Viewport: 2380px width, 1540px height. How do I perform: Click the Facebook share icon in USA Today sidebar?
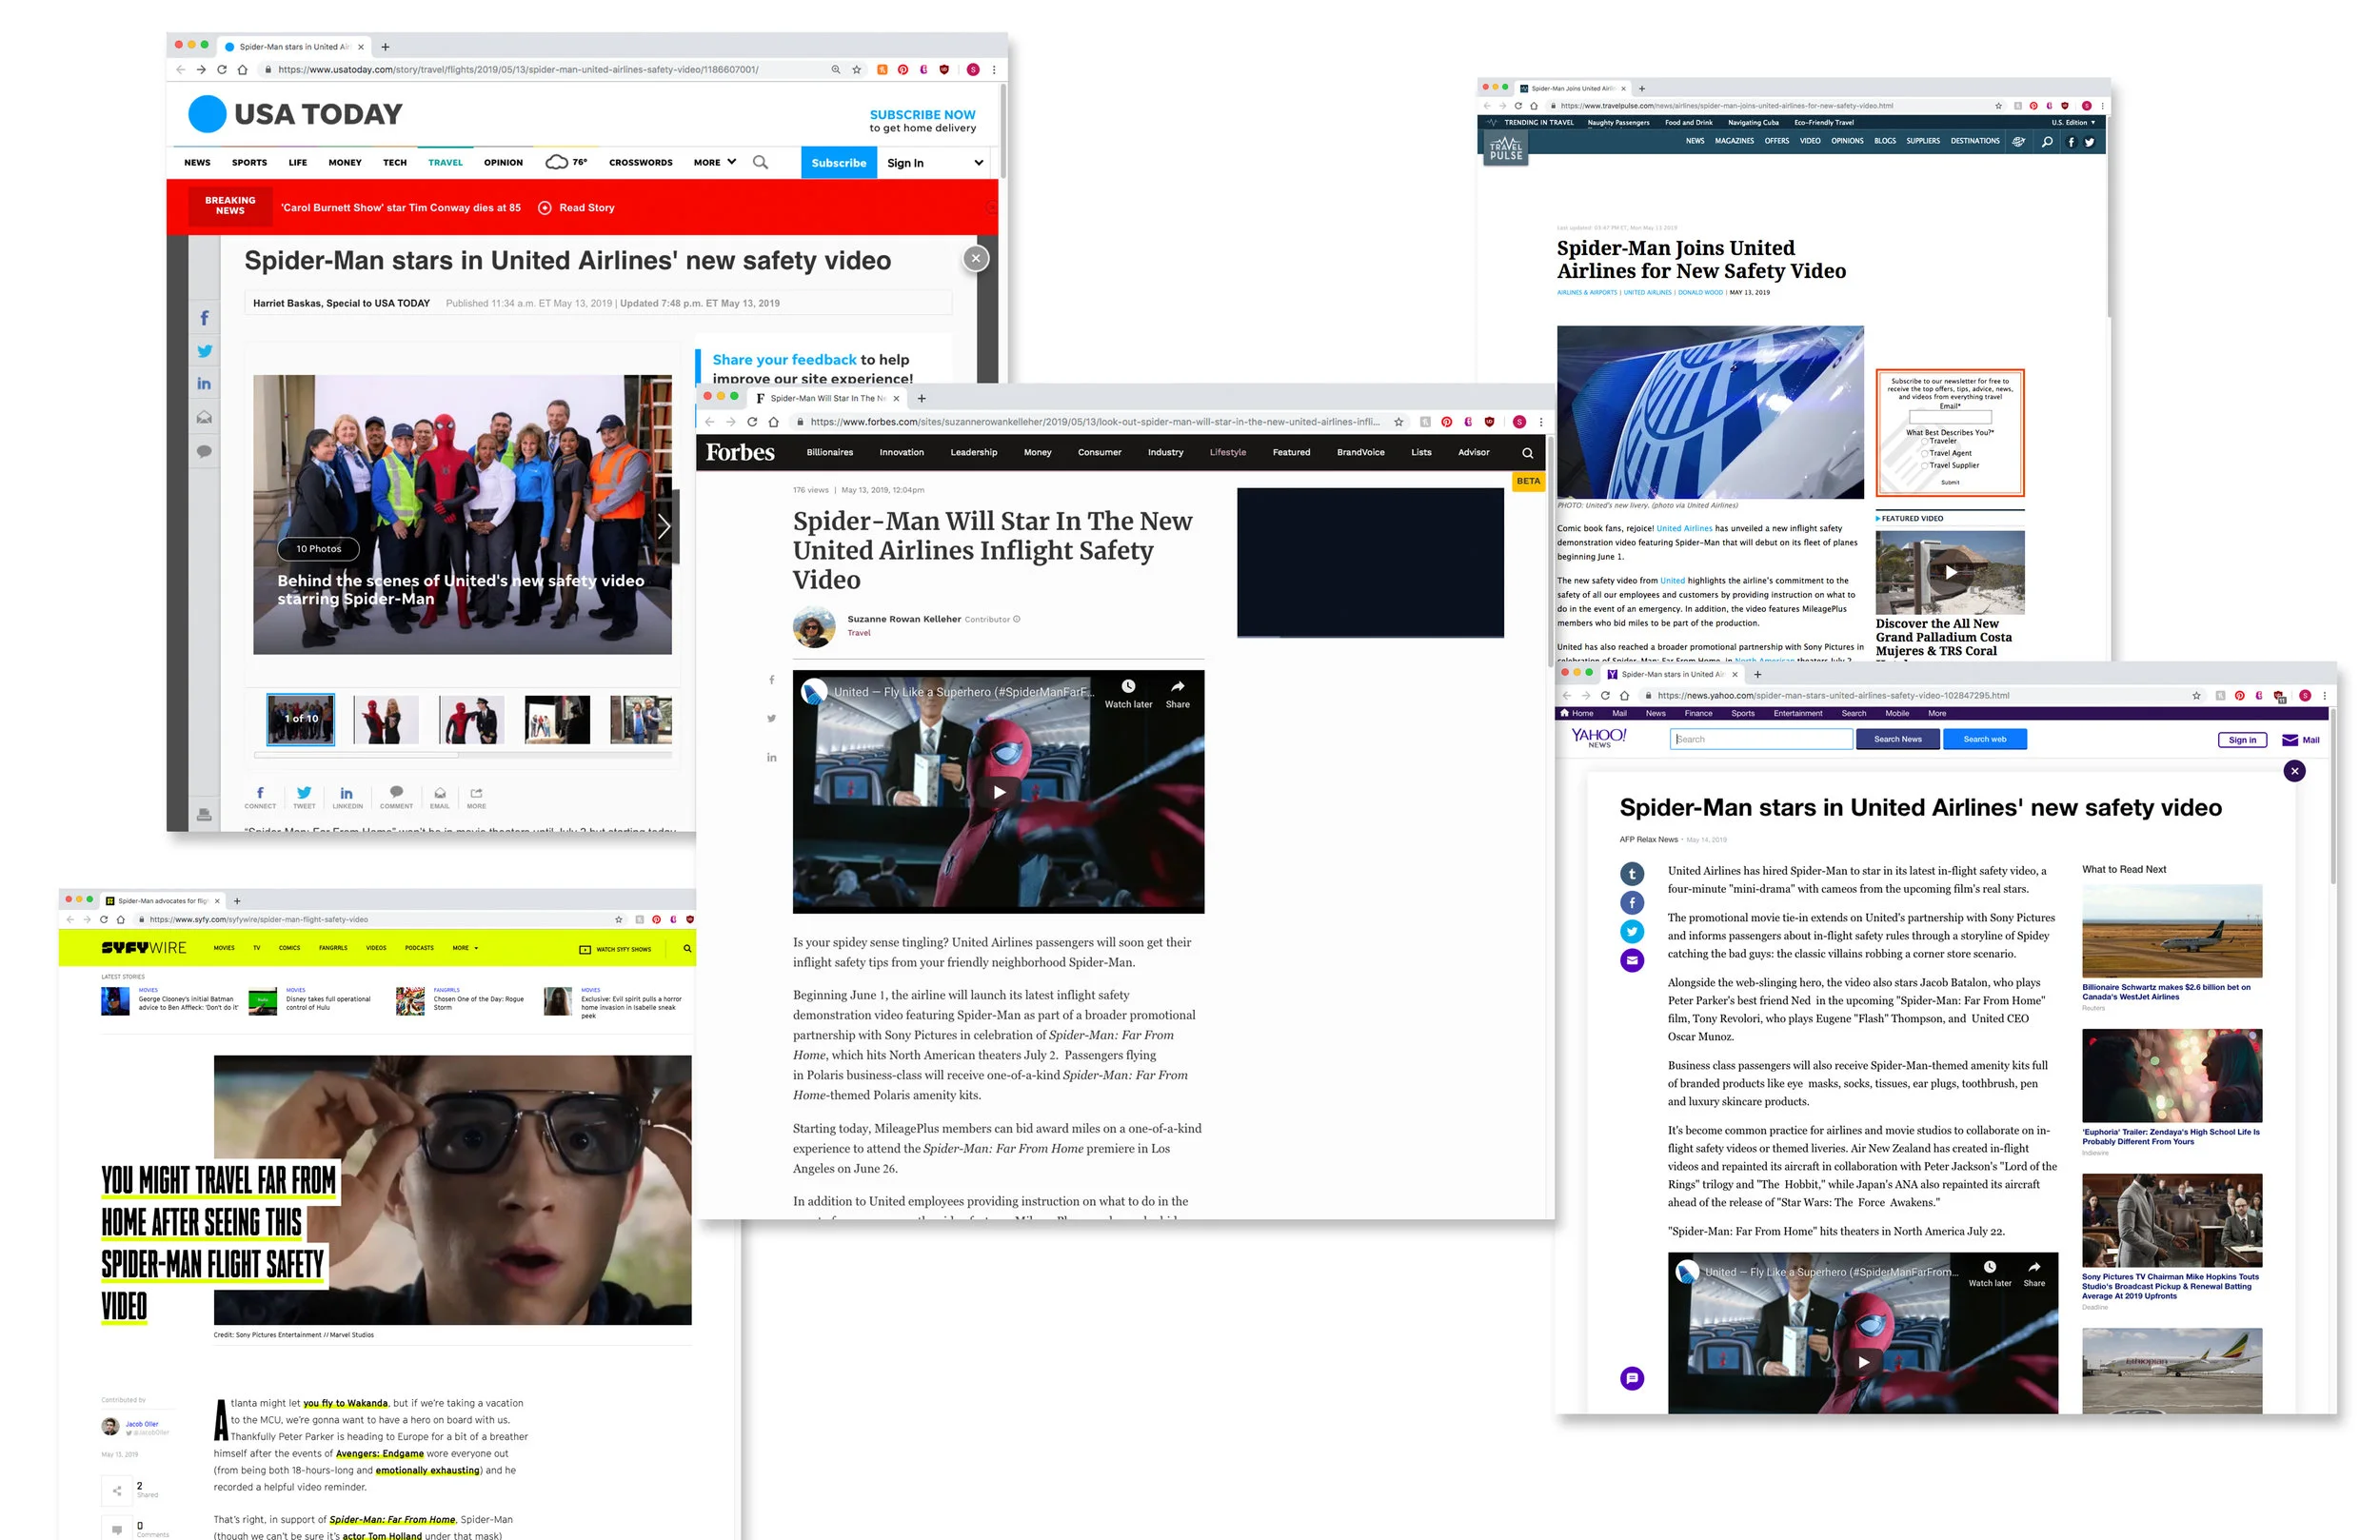point(204,318)
